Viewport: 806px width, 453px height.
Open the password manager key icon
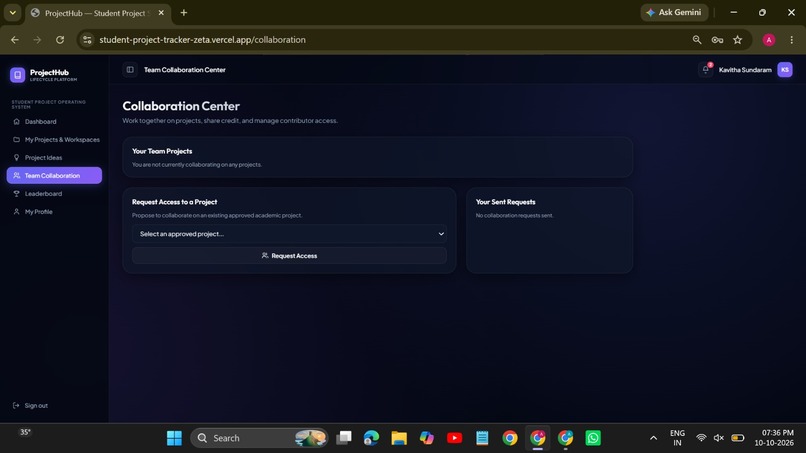[717, 40]
